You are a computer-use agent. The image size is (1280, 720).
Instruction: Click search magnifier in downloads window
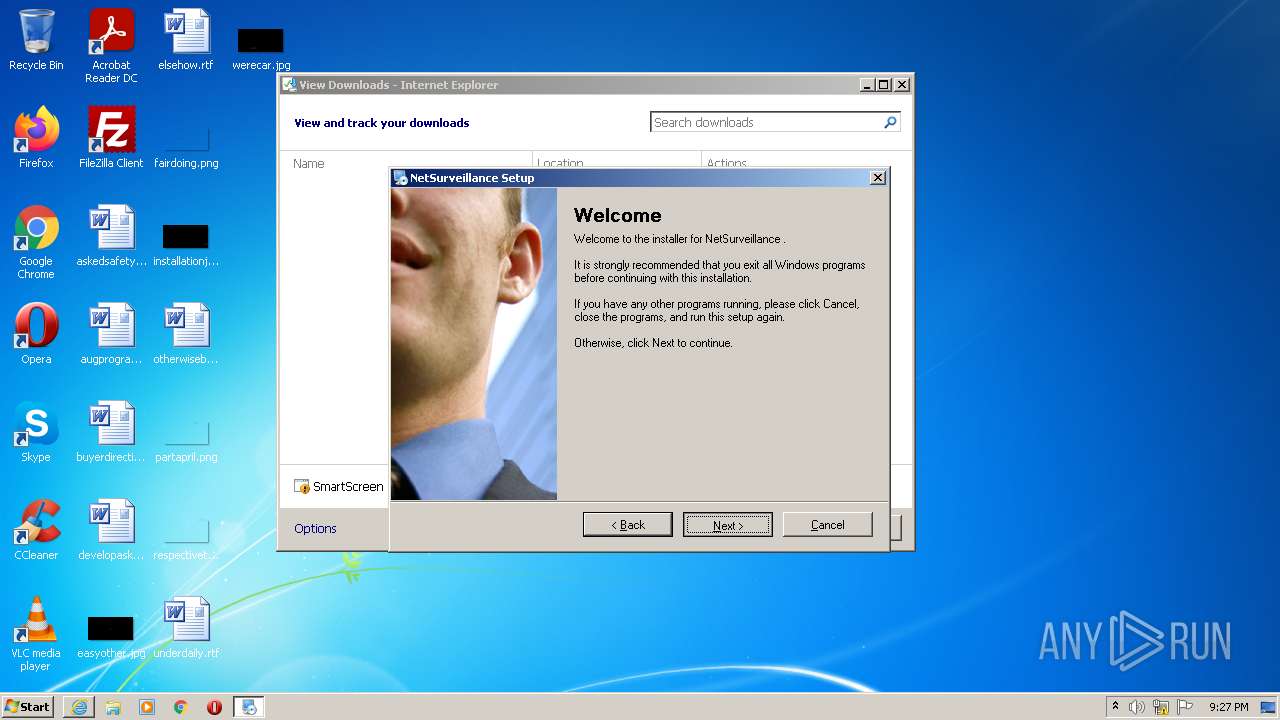coord(890,122)
